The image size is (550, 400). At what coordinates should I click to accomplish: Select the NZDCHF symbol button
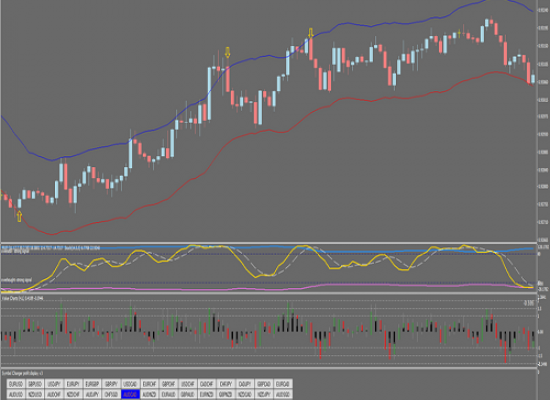click(73, 394)
